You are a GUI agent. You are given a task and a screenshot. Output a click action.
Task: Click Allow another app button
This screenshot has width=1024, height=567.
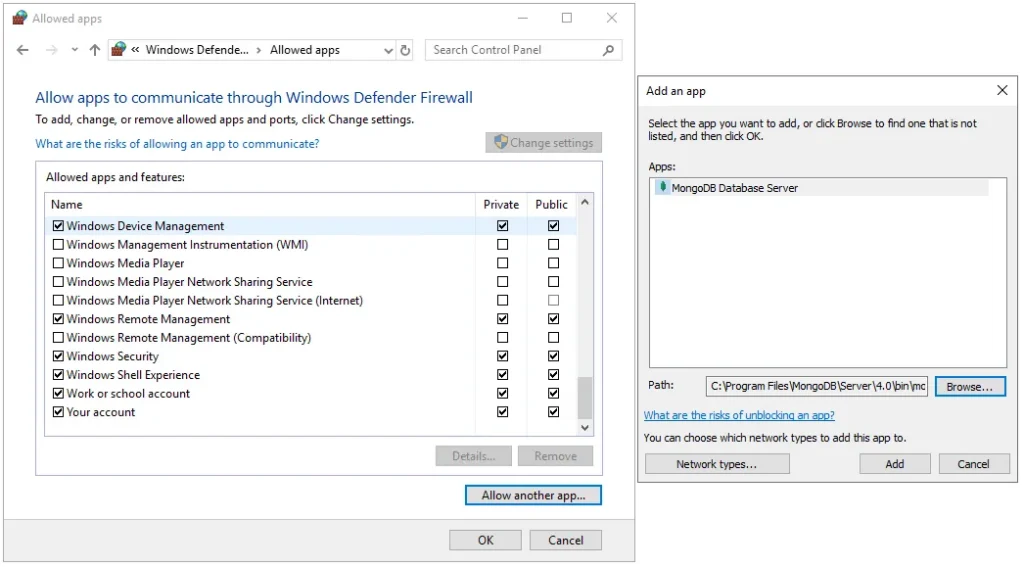coord(533,495)
